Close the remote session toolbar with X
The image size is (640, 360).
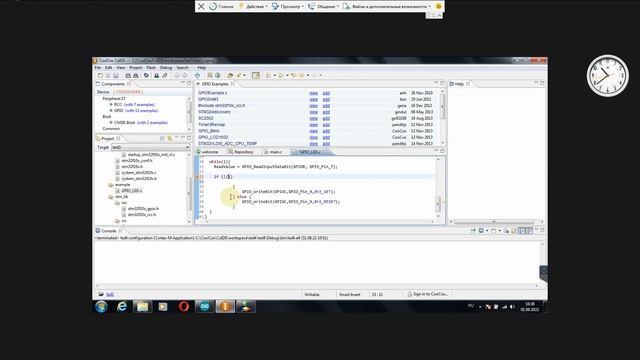[x=201, y=7]
